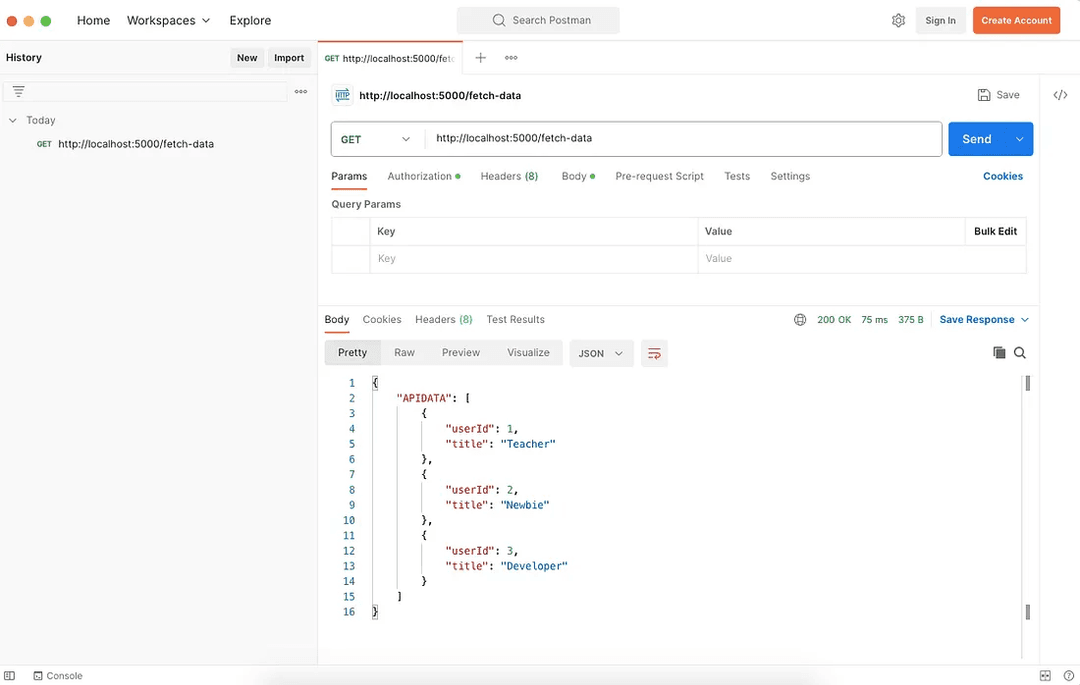Select response Headers (8) tab
Screen dimensions: 1080x685
444,319
